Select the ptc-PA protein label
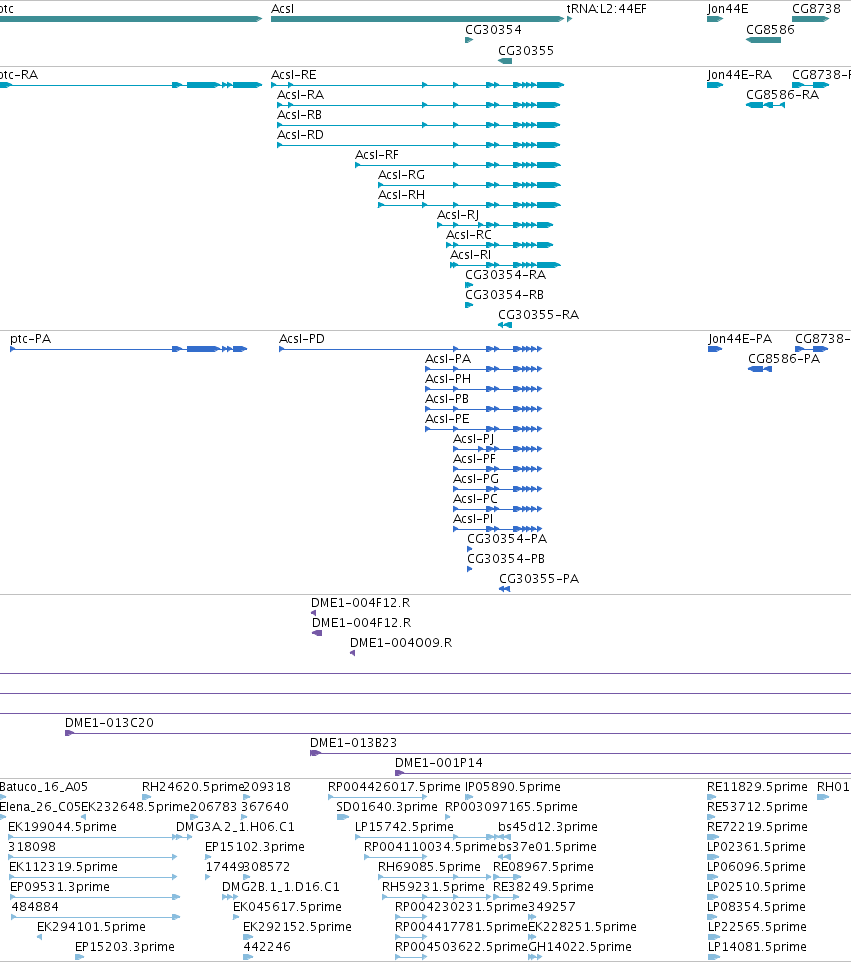The image size is (851, 962). point(30,339)
